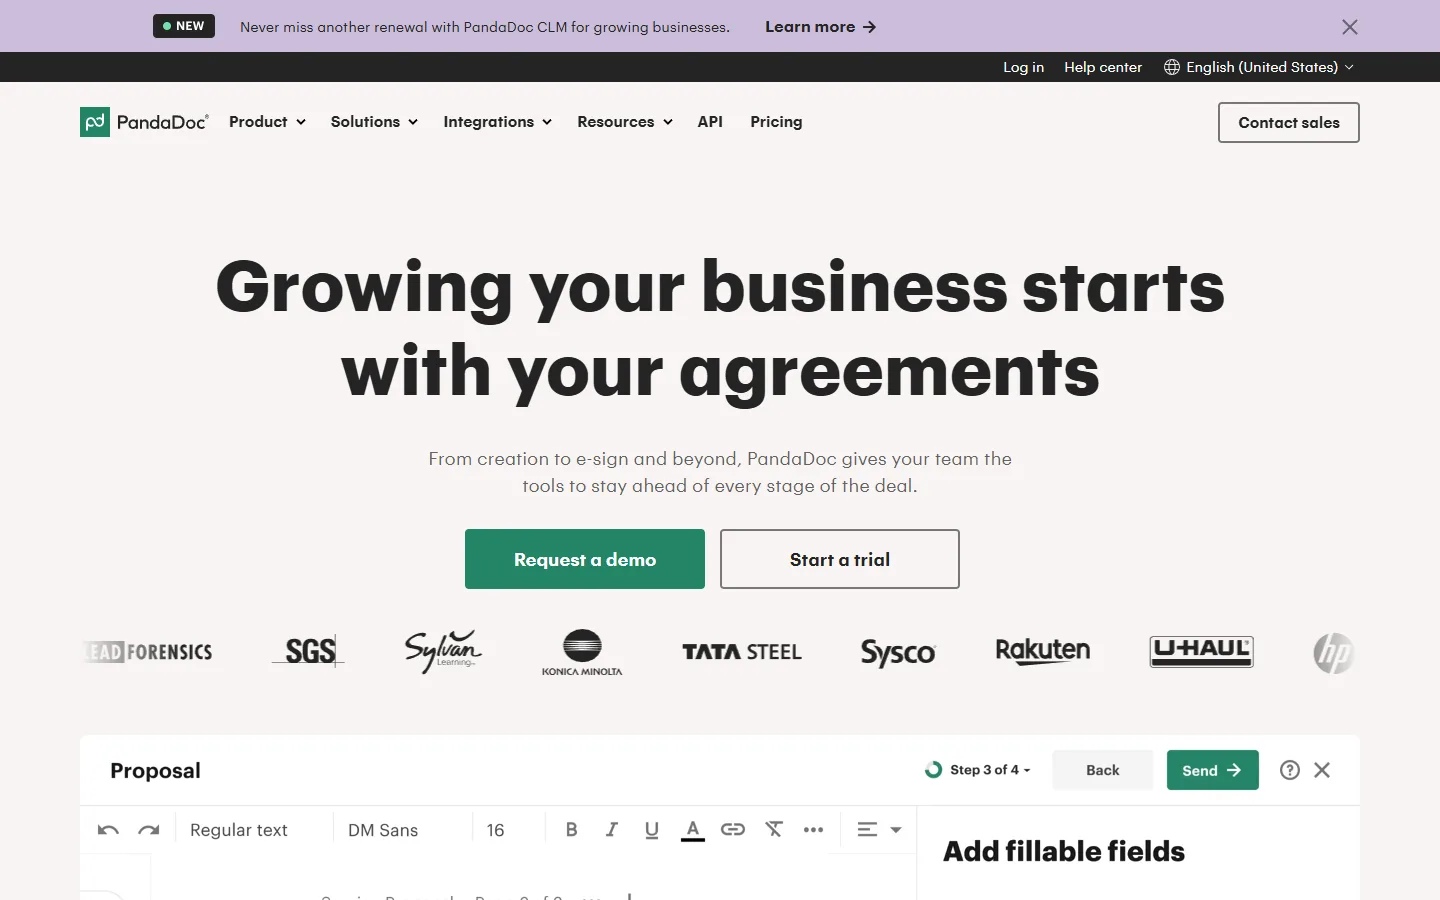Send the Proposal document
The image size is (1440, 900).
(1212, 770)
